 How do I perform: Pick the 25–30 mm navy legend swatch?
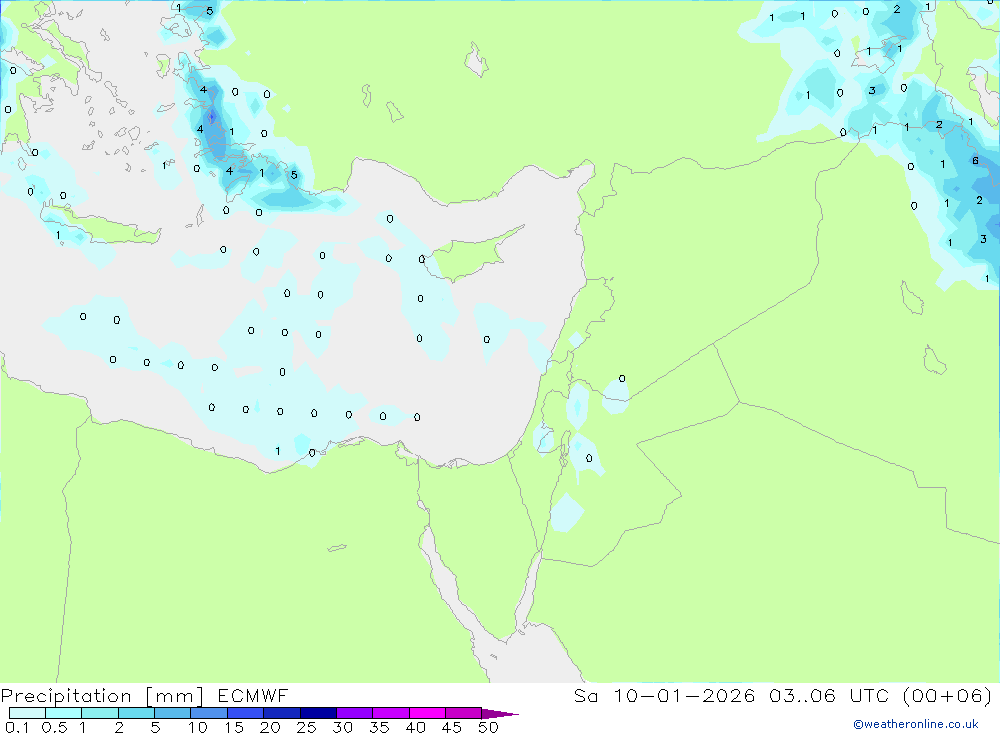[x=318, y=713]
